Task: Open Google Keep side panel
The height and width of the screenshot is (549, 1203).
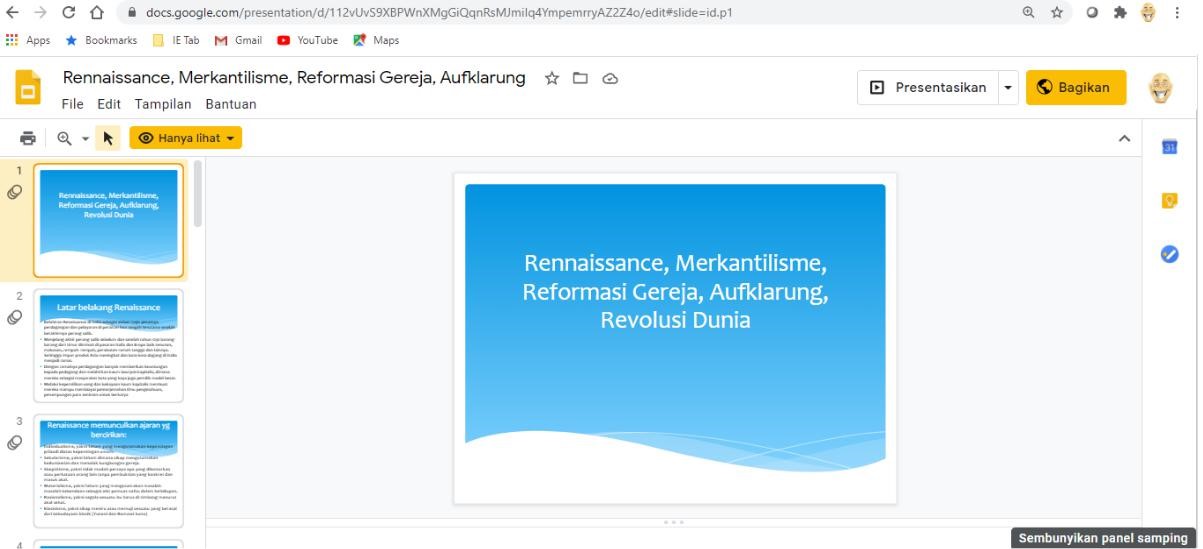Action: point(1169,201)
